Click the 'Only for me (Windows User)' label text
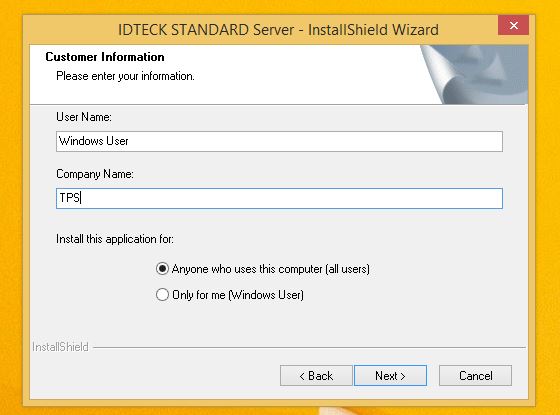Image resolution: width=560 pixels, height=415 pixels. (238, 295)
